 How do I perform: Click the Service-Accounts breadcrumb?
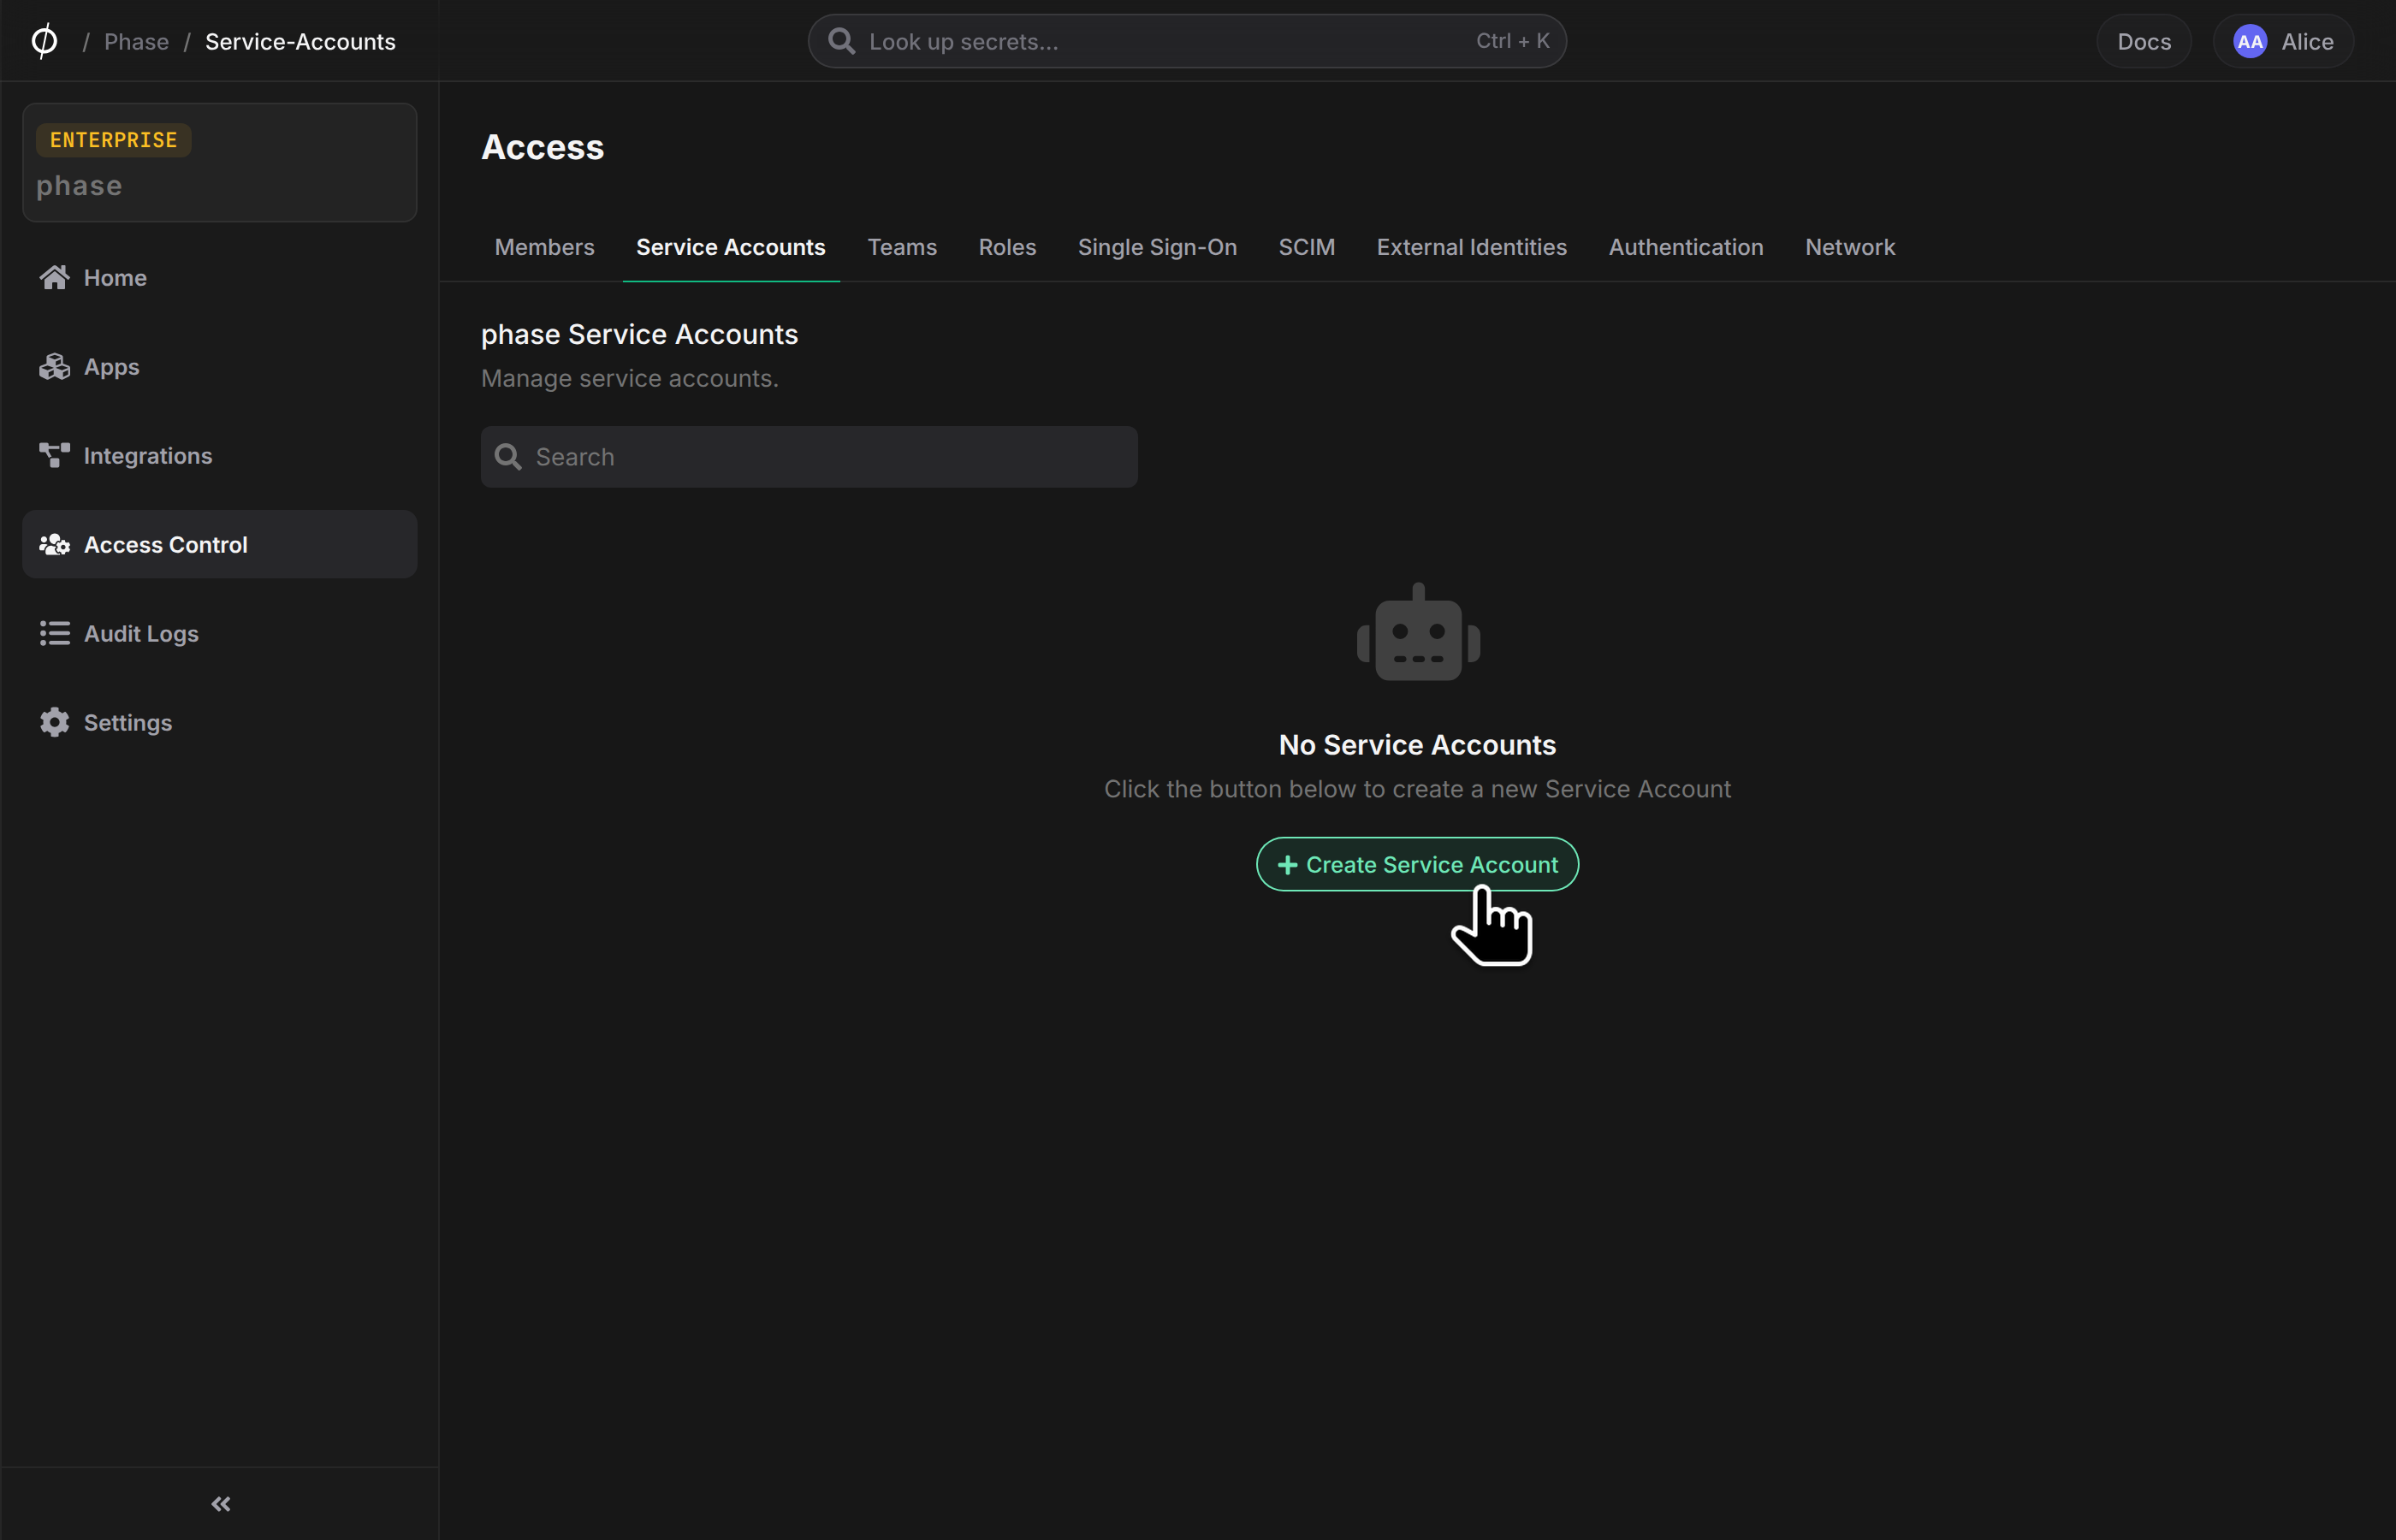tap(300, 42)
